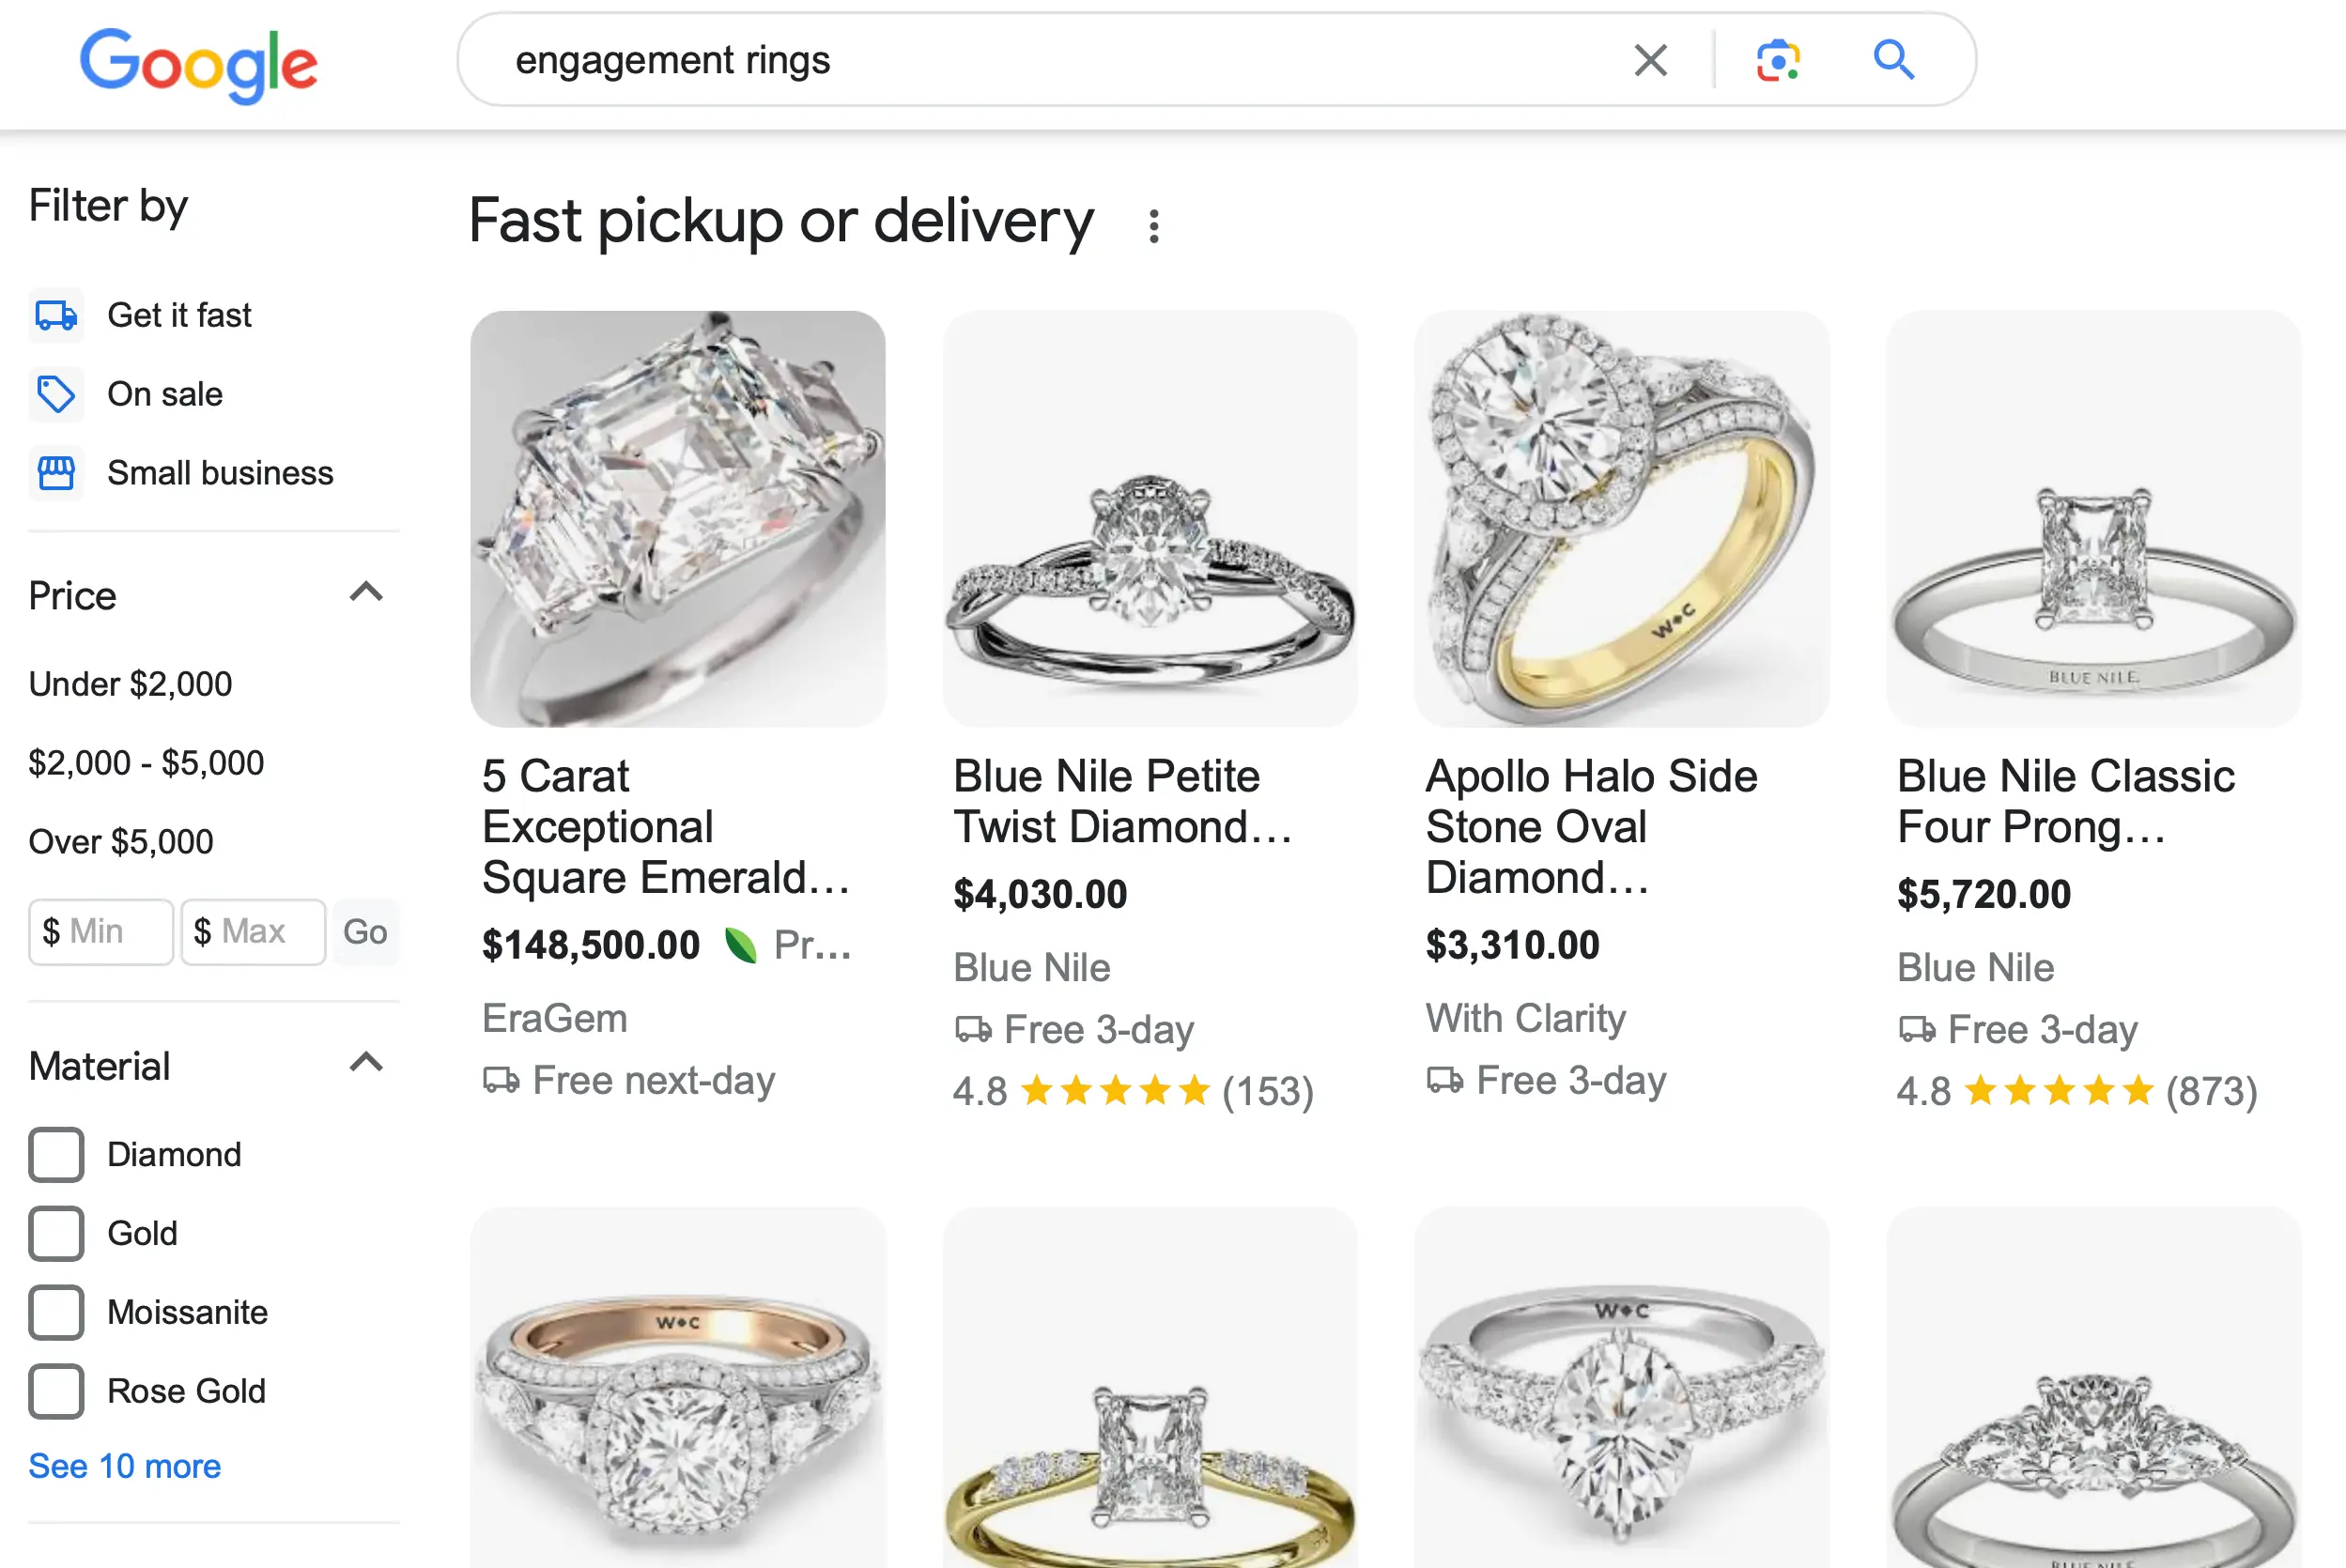Open Google Lens camera search
2346x1568 pixels.
pos(1778,60)
